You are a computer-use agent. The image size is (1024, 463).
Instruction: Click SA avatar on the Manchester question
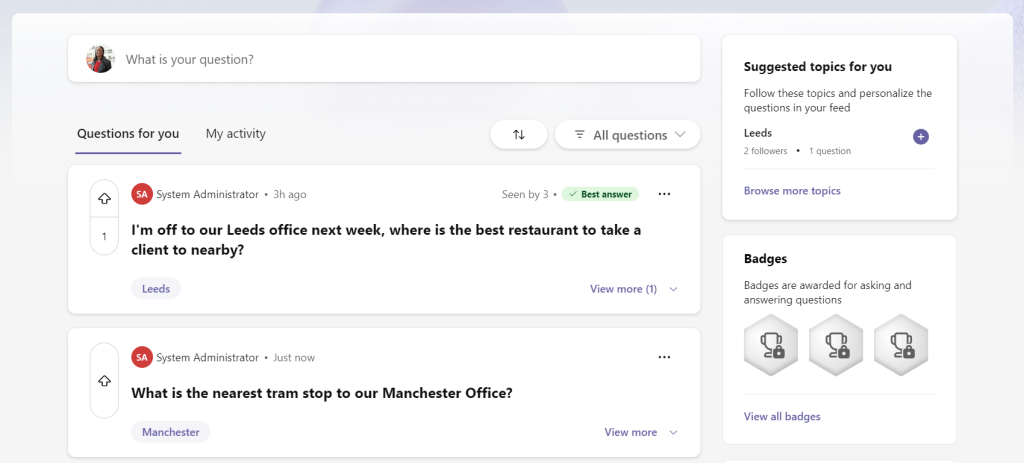142,357
